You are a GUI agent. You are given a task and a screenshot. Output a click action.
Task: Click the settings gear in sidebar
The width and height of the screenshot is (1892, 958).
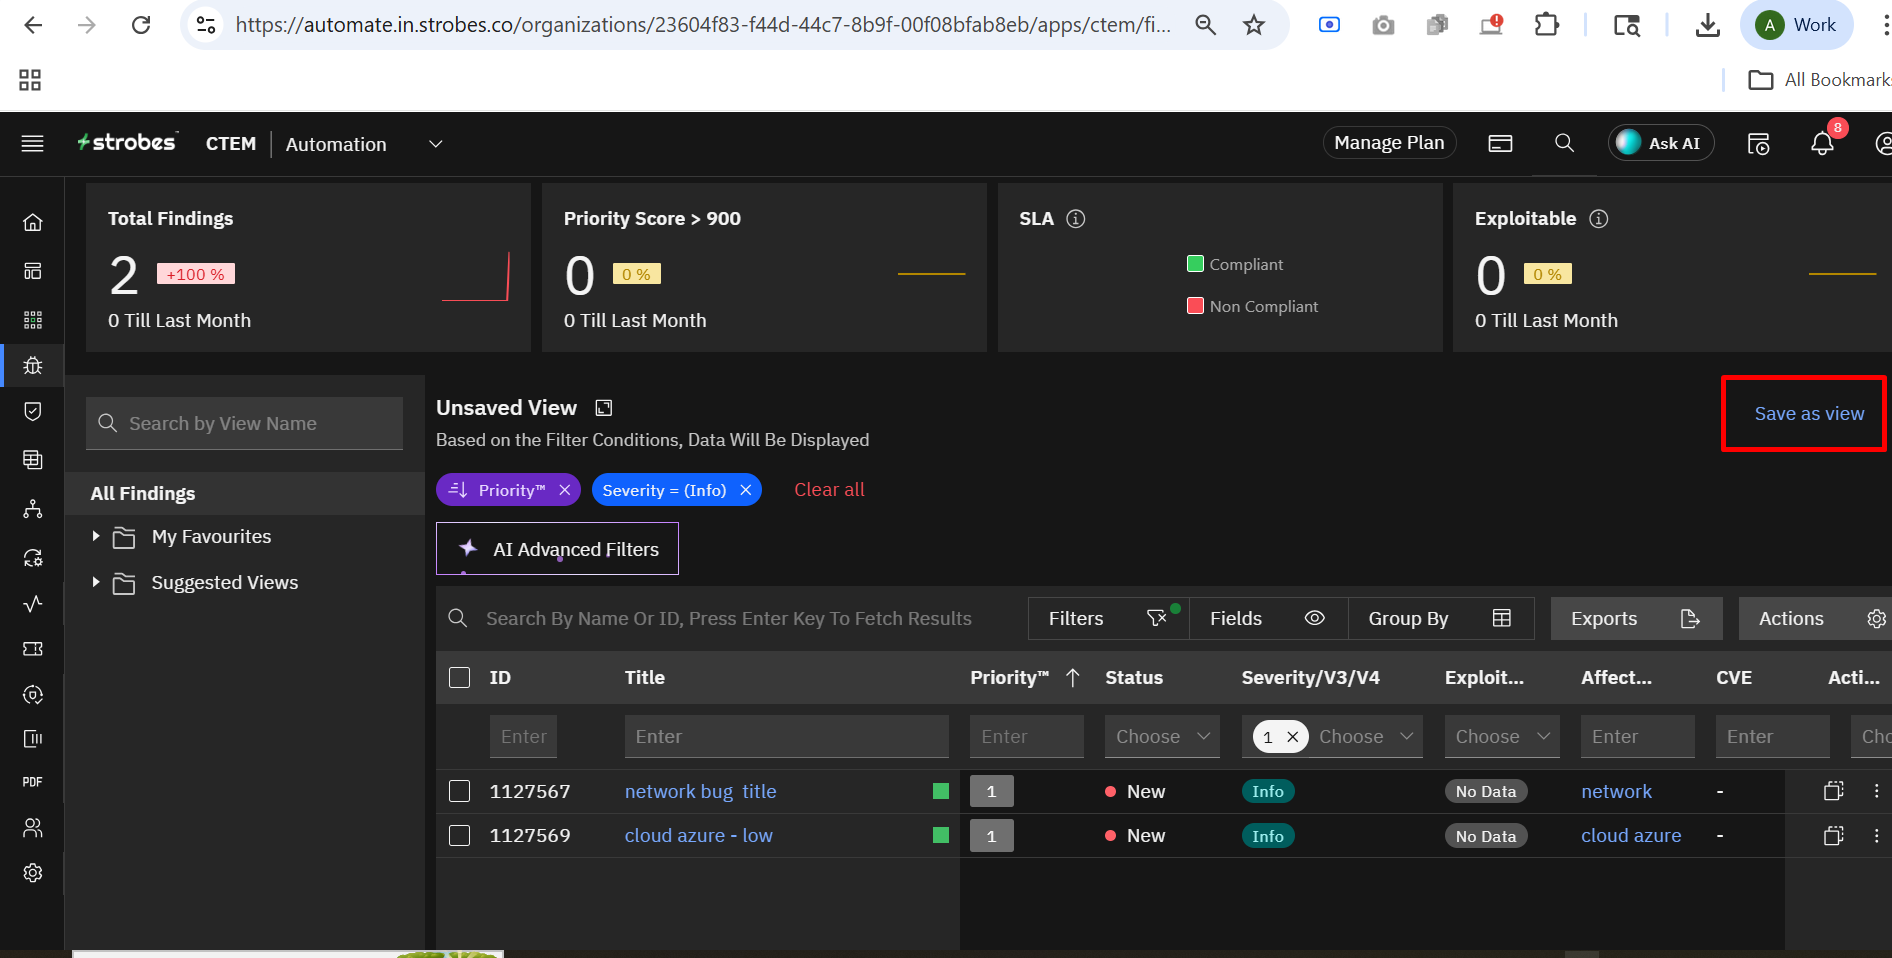(x=33, y=873)
